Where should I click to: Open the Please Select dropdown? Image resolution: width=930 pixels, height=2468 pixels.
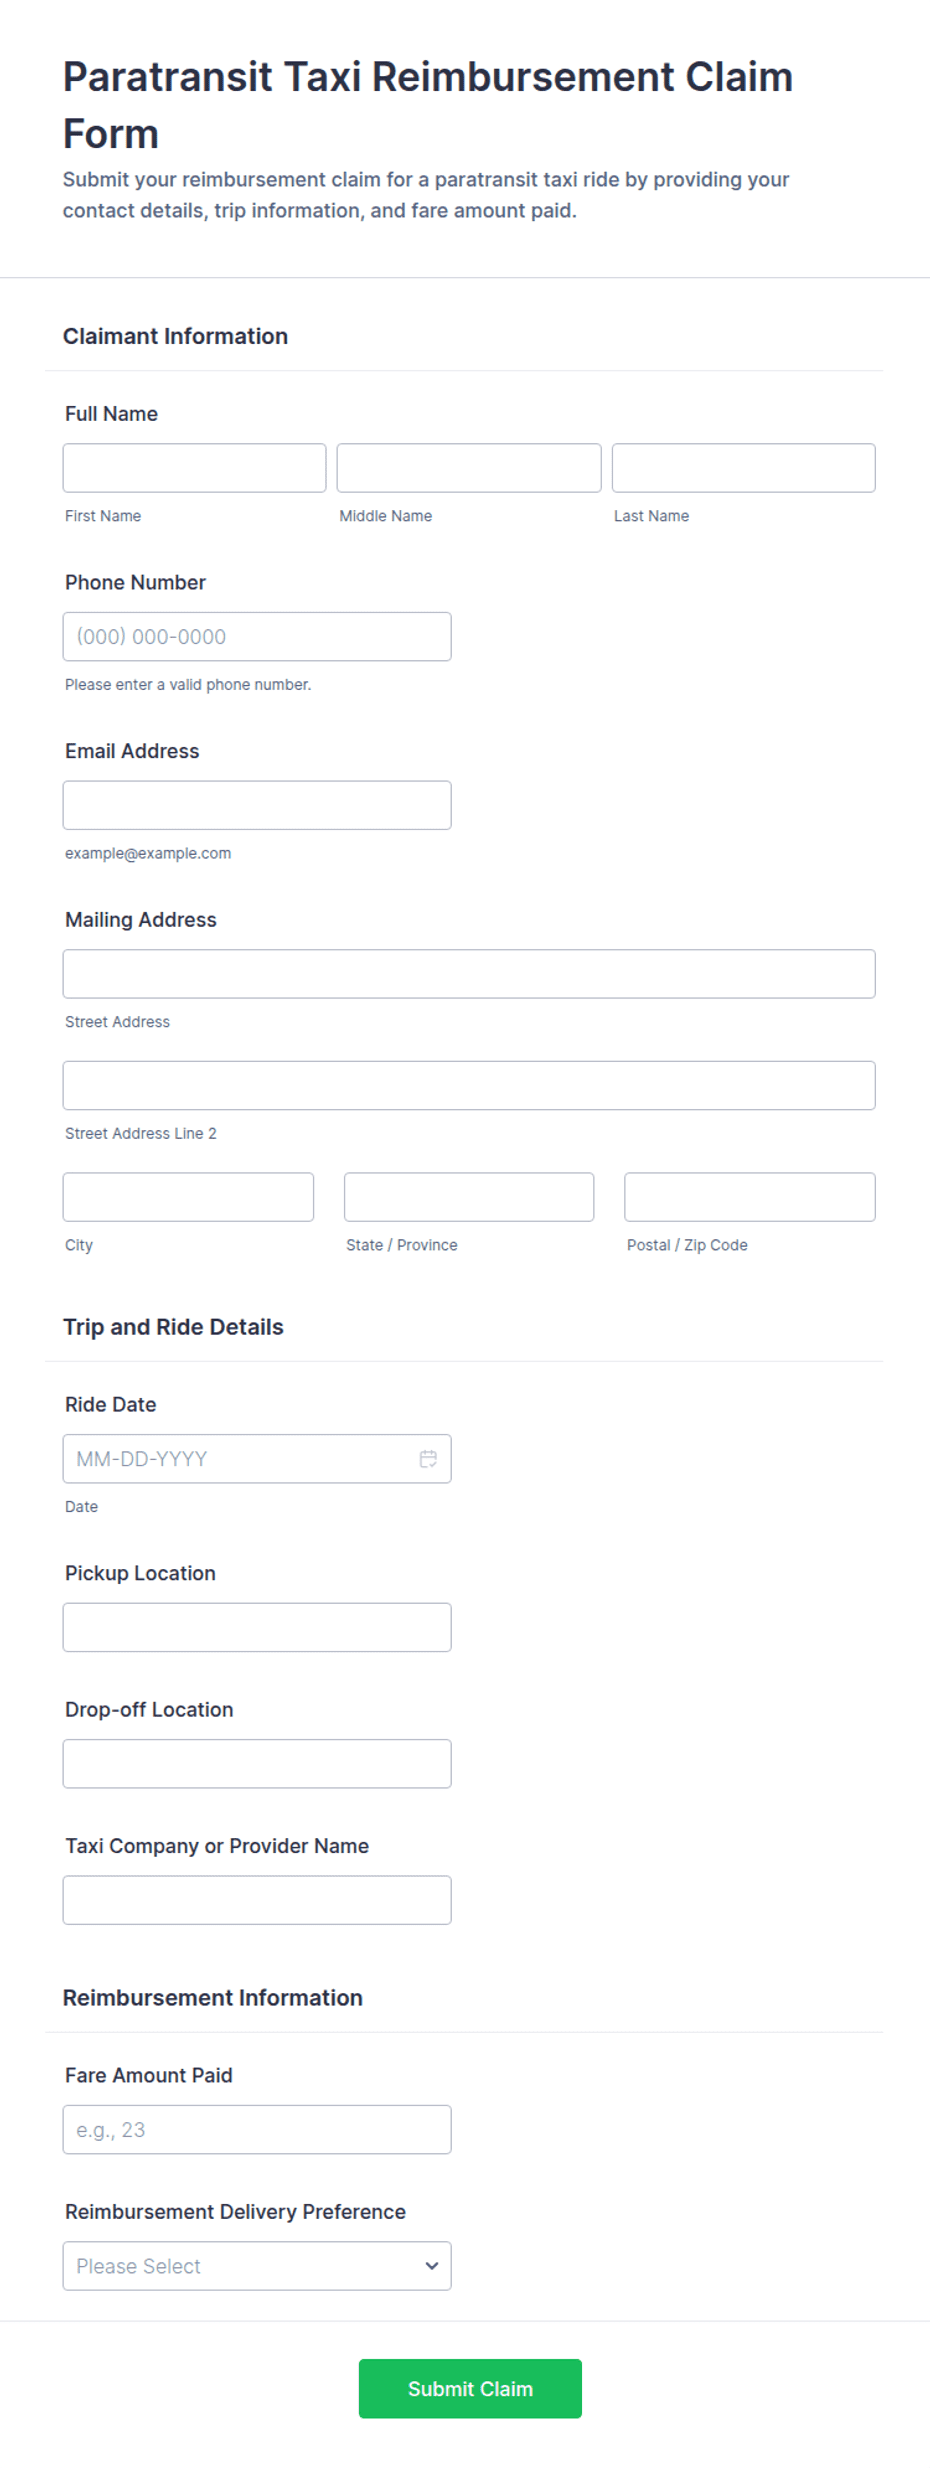tap(257, 2266)
